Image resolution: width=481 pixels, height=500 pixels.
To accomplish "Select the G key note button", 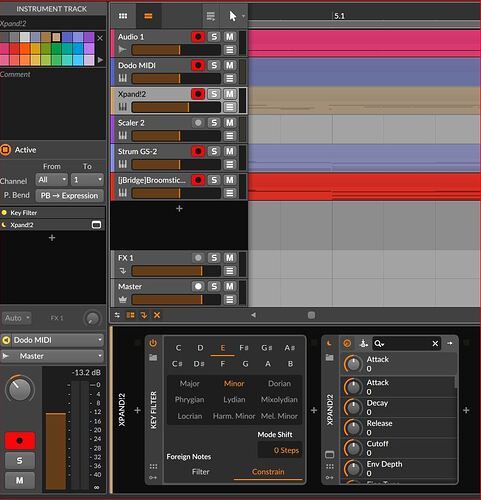I will click(245, 364).
